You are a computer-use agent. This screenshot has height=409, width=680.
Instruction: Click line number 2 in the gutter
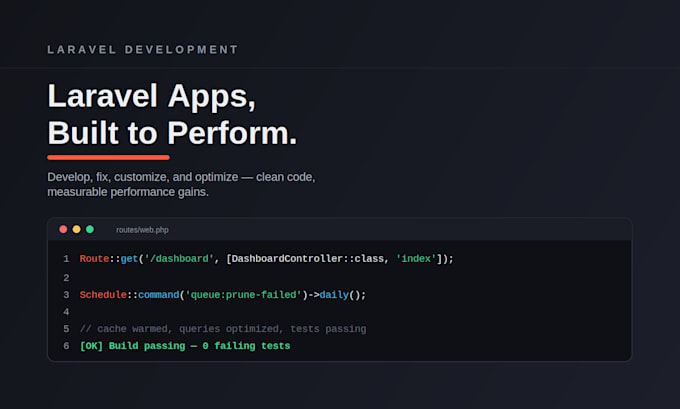66,278
